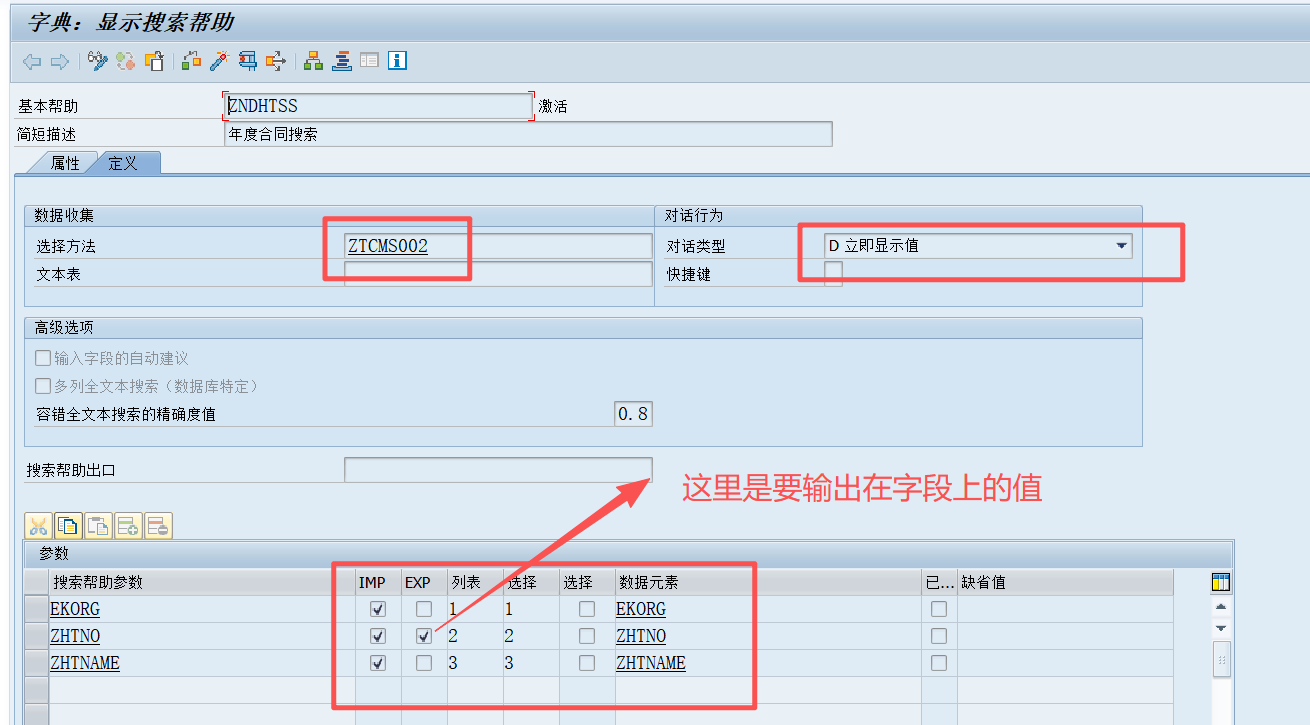Toggle Display/Change mode (glasses and pencil icon)
Image resolution: width=1310 pixels, height=725 pixels.
(x=97, y=61)
